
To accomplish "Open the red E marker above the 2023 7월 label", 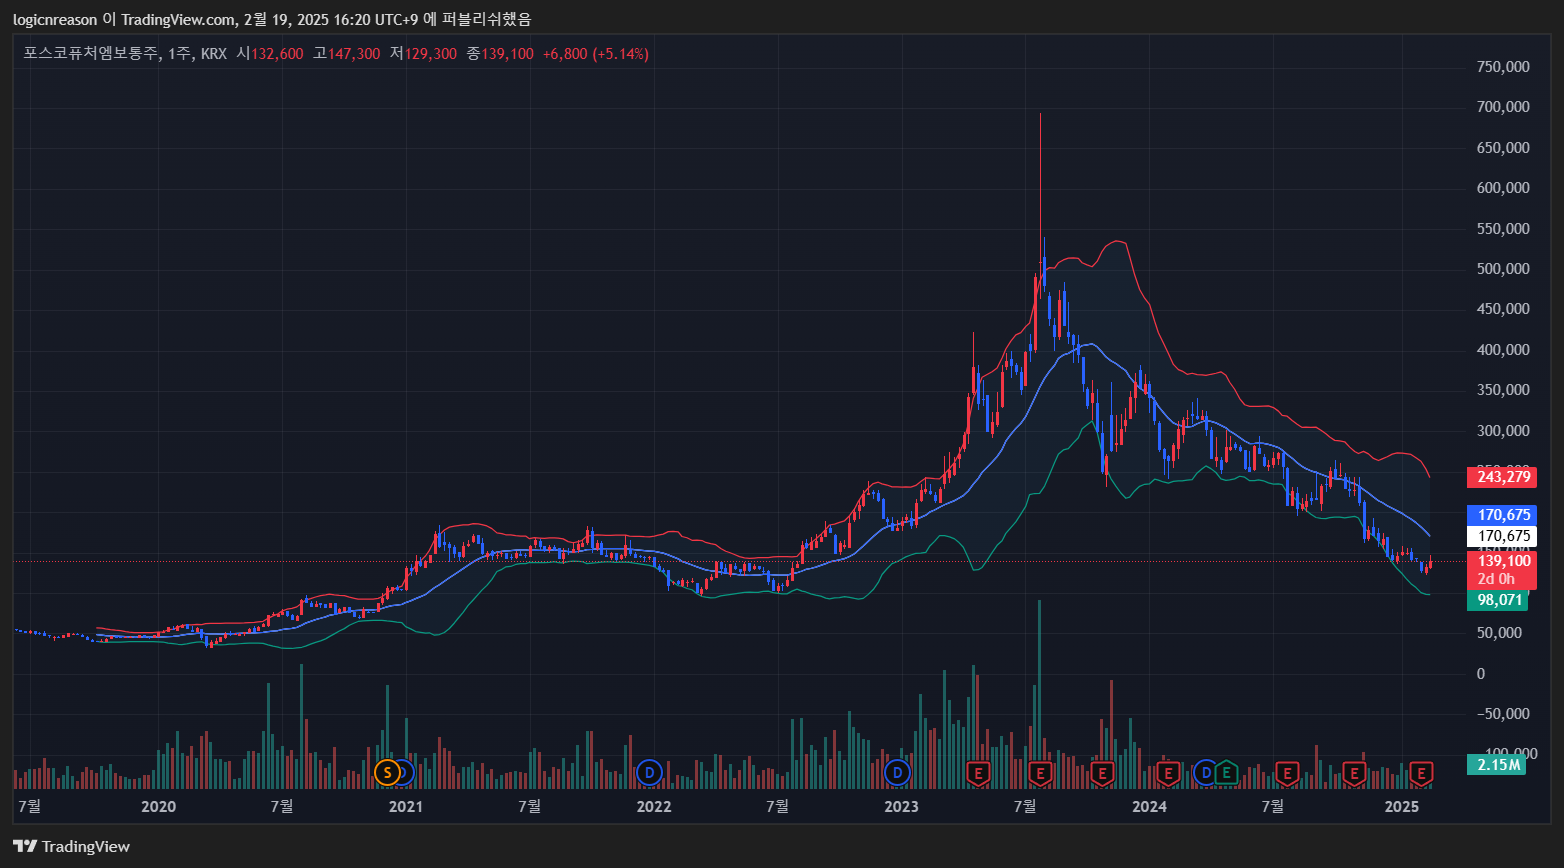I will (x=1041, y=772).
